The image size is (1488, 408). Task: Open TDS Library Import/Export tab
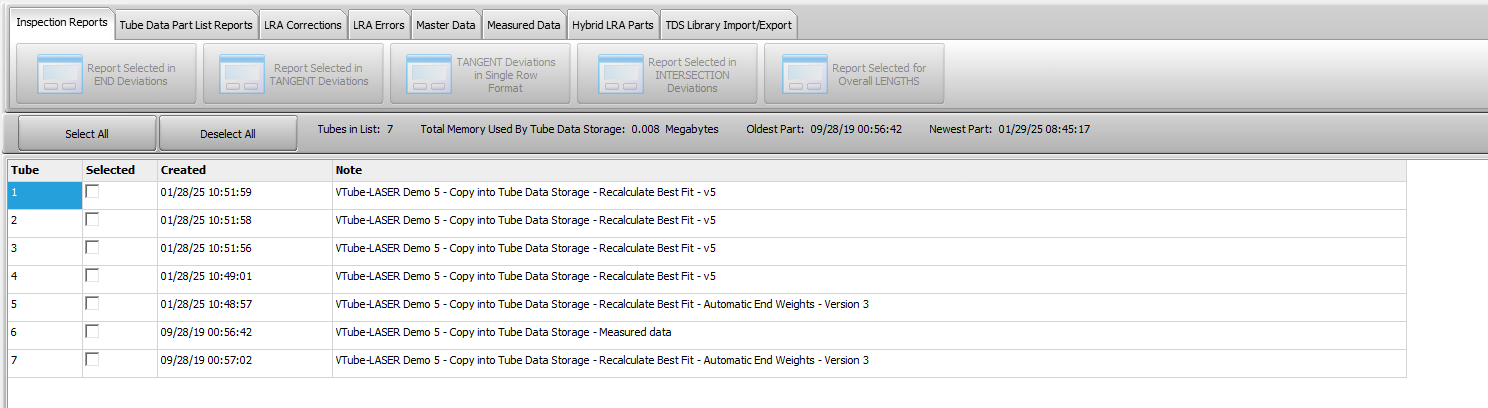click(729, 25)
